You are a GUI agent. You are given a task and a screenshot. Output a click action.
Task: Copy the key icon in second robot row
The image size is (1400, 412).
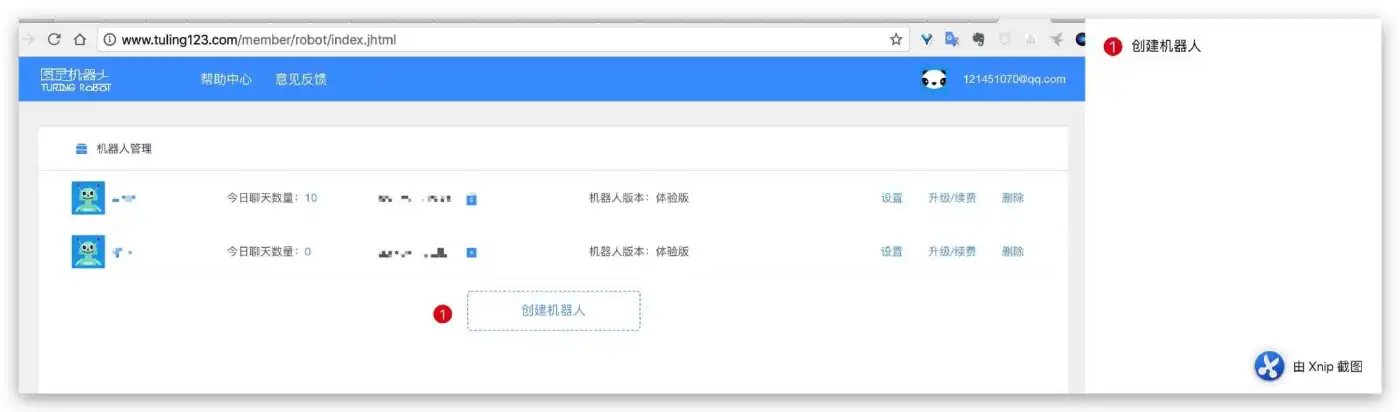click(472, 252)
